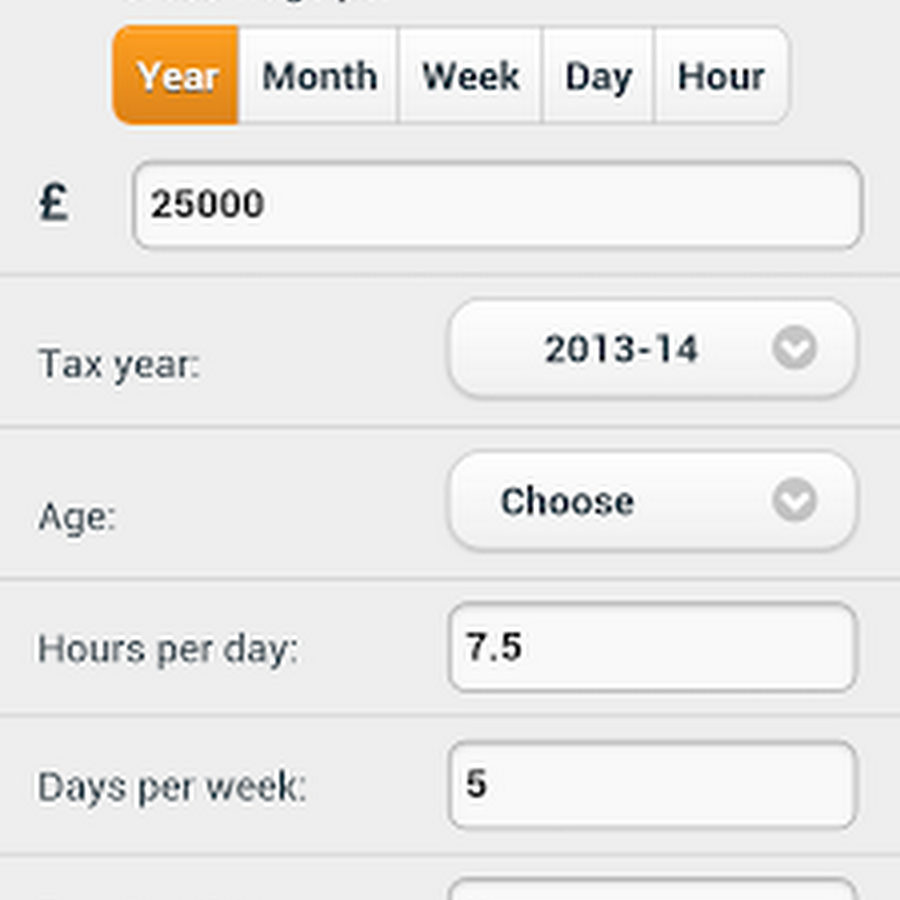
Task: Click the 'Age:' label
Action: click(x=77, y=517)
